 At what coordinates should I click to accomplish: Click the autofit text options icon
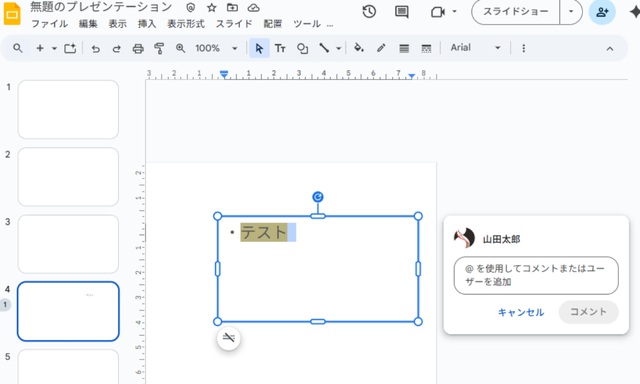point(229,338)
